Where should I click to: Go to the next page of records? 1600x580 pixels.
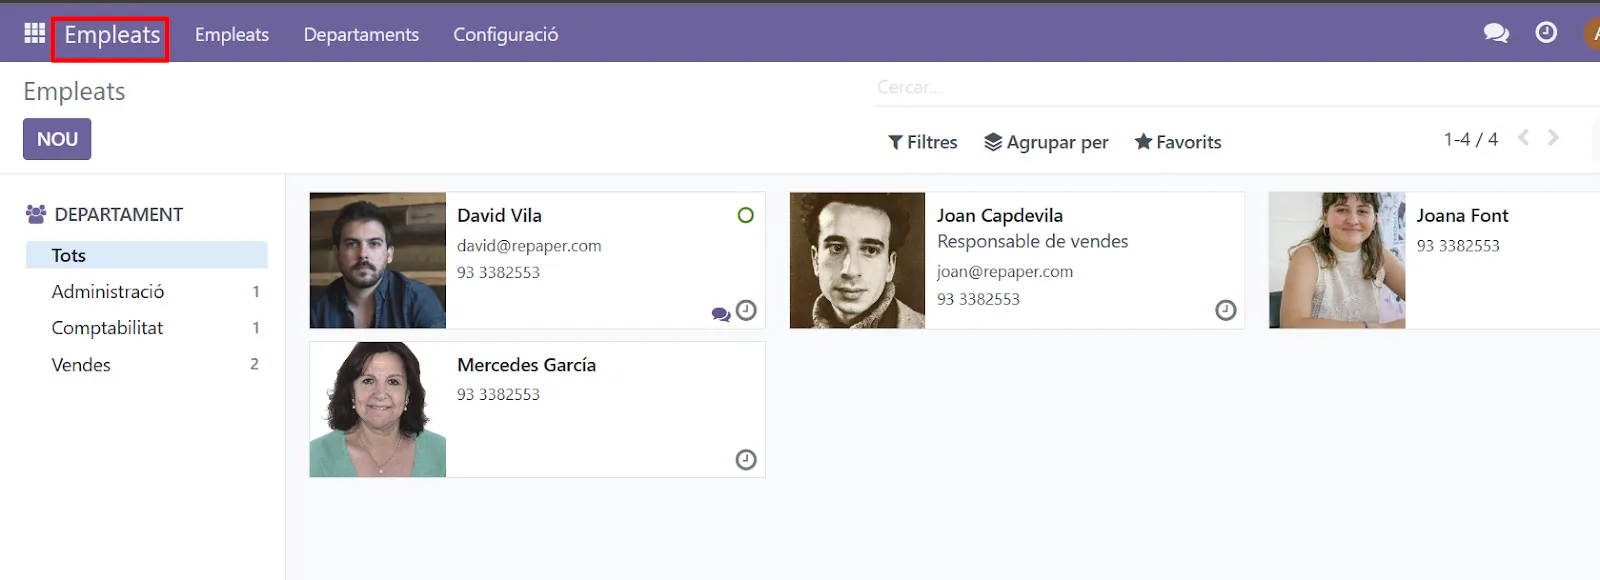click(1553, 138)
